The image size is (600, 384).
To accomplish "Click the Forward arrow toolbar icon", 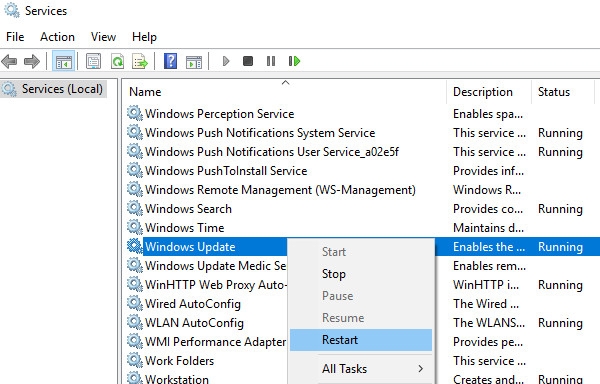I will click(32, 61).
